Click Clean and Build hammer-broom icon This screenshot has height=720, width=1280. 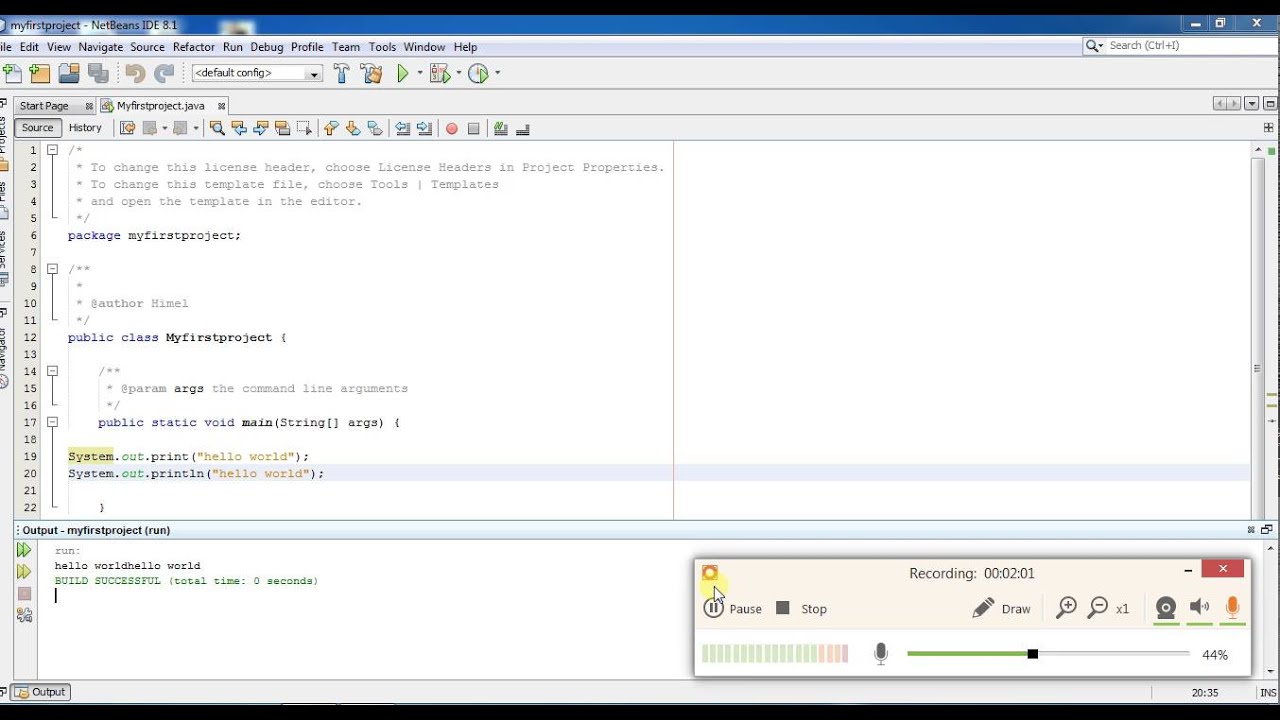tap(372, 73)
